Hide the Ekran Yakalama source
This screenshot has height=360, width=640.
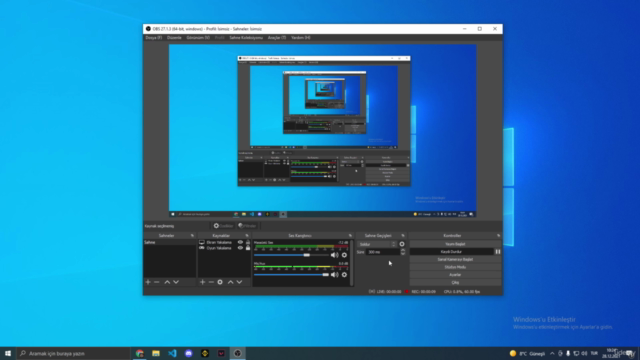point(240,242)
